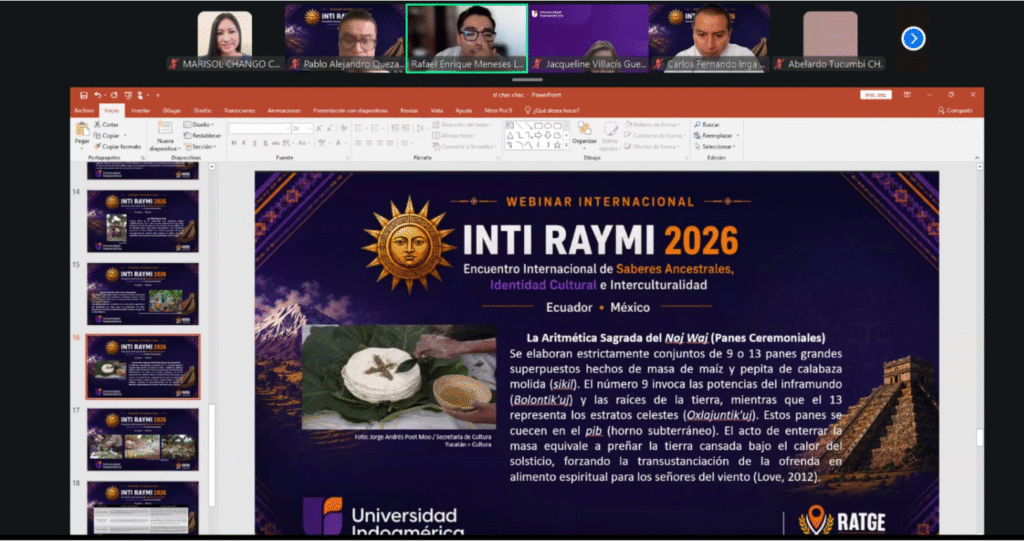Undo last action in PowerPoint quick access toolbar
Viewport: 1024px width, 541px height.
pos(97,95)
